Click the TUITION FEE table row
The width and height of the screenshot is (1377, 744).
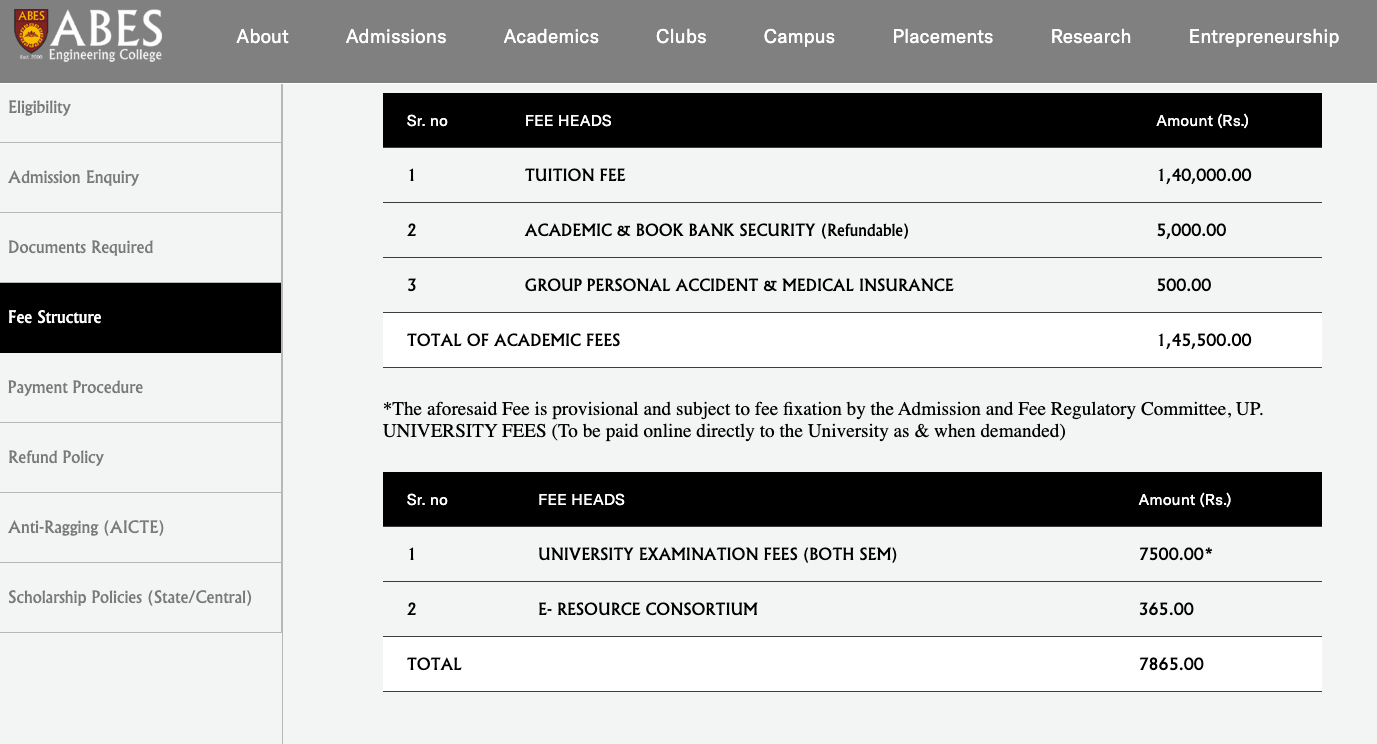click(851, 174)
